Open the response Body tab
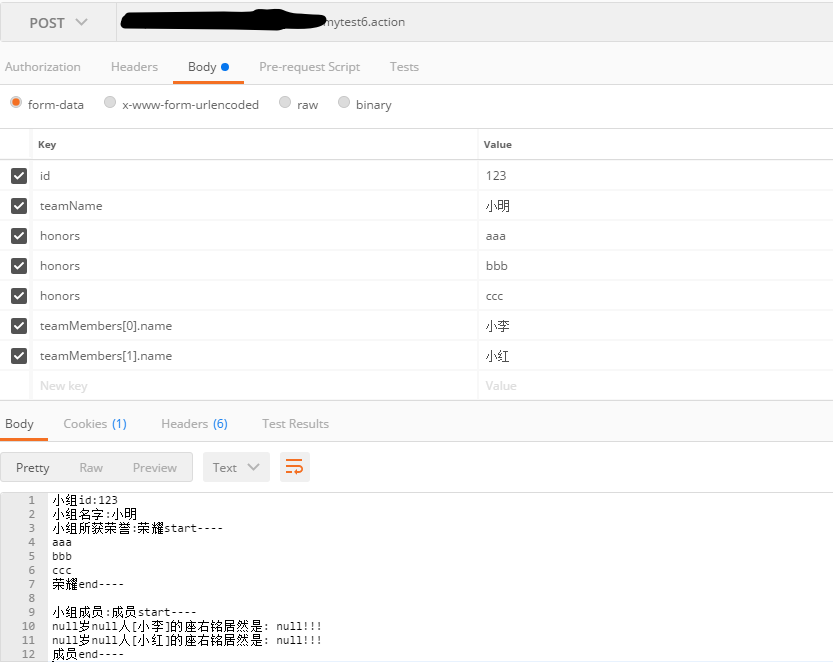 click(x=20, y=424)
